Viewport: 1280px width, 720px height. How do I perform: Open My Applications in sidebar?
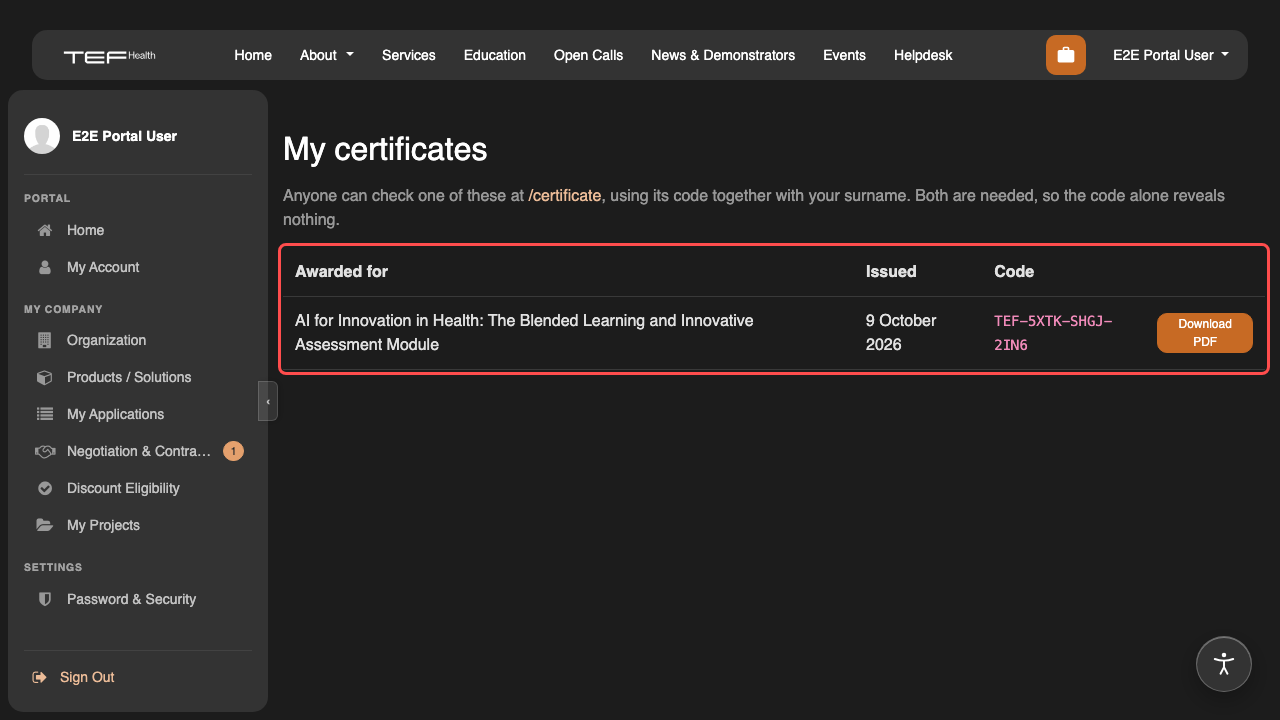[x=115, y=414]
